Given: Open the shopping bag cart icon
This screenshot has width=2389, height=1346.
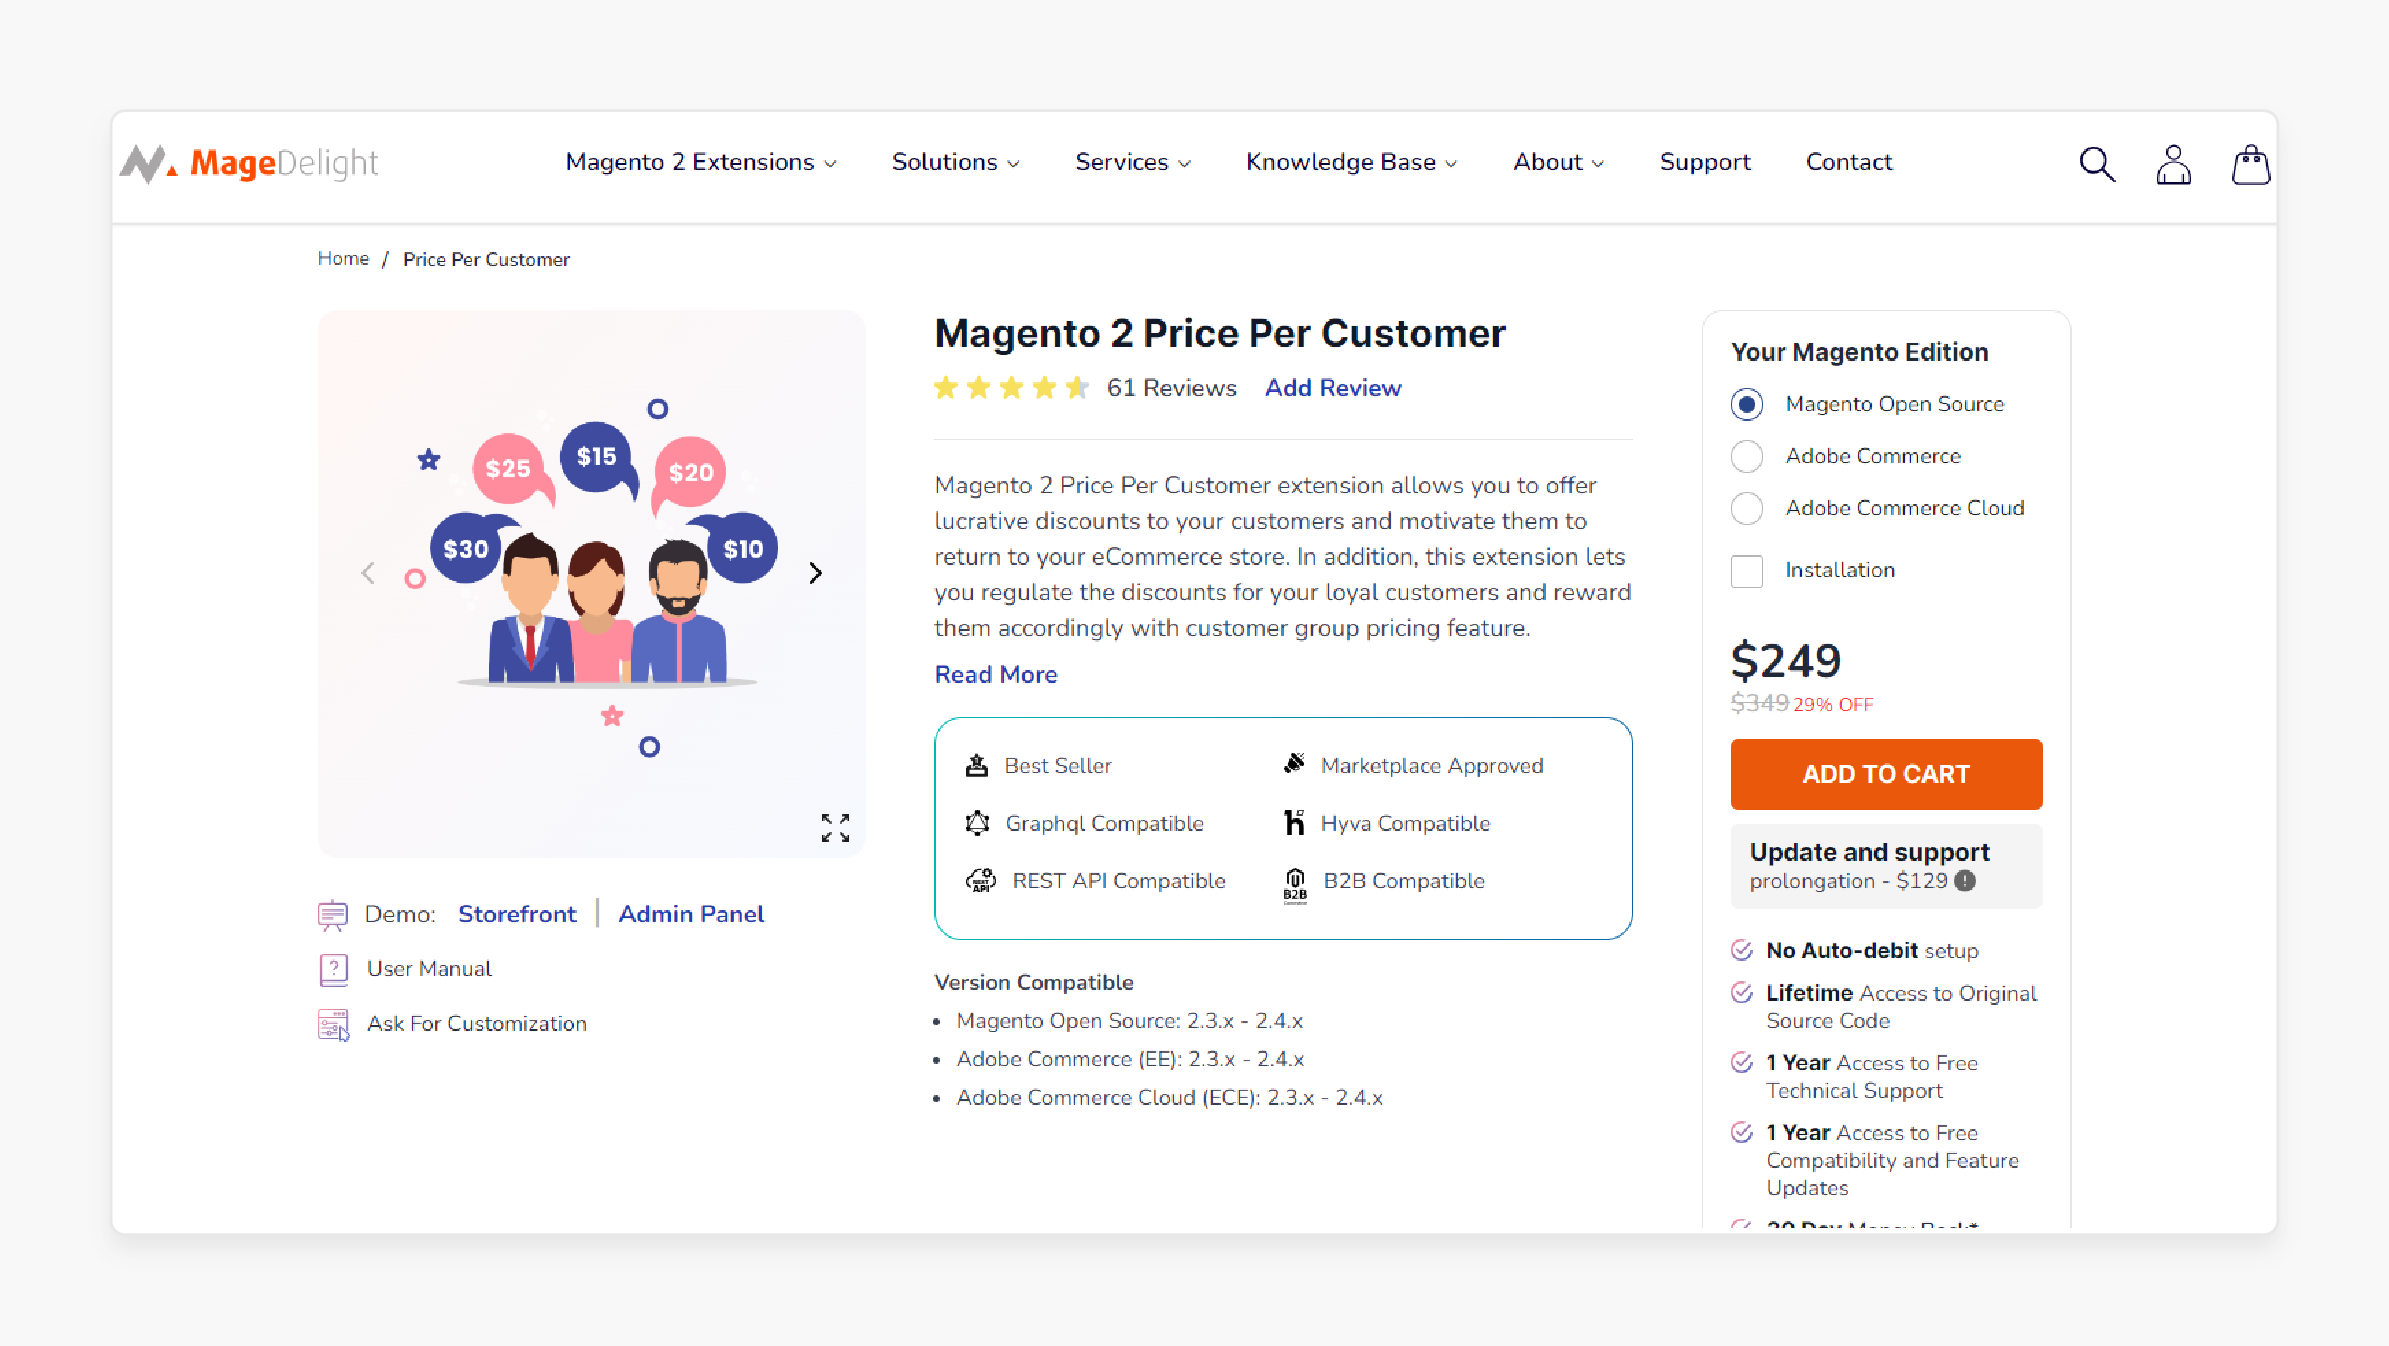Looking at the screenshot, I should point(2251,164).
